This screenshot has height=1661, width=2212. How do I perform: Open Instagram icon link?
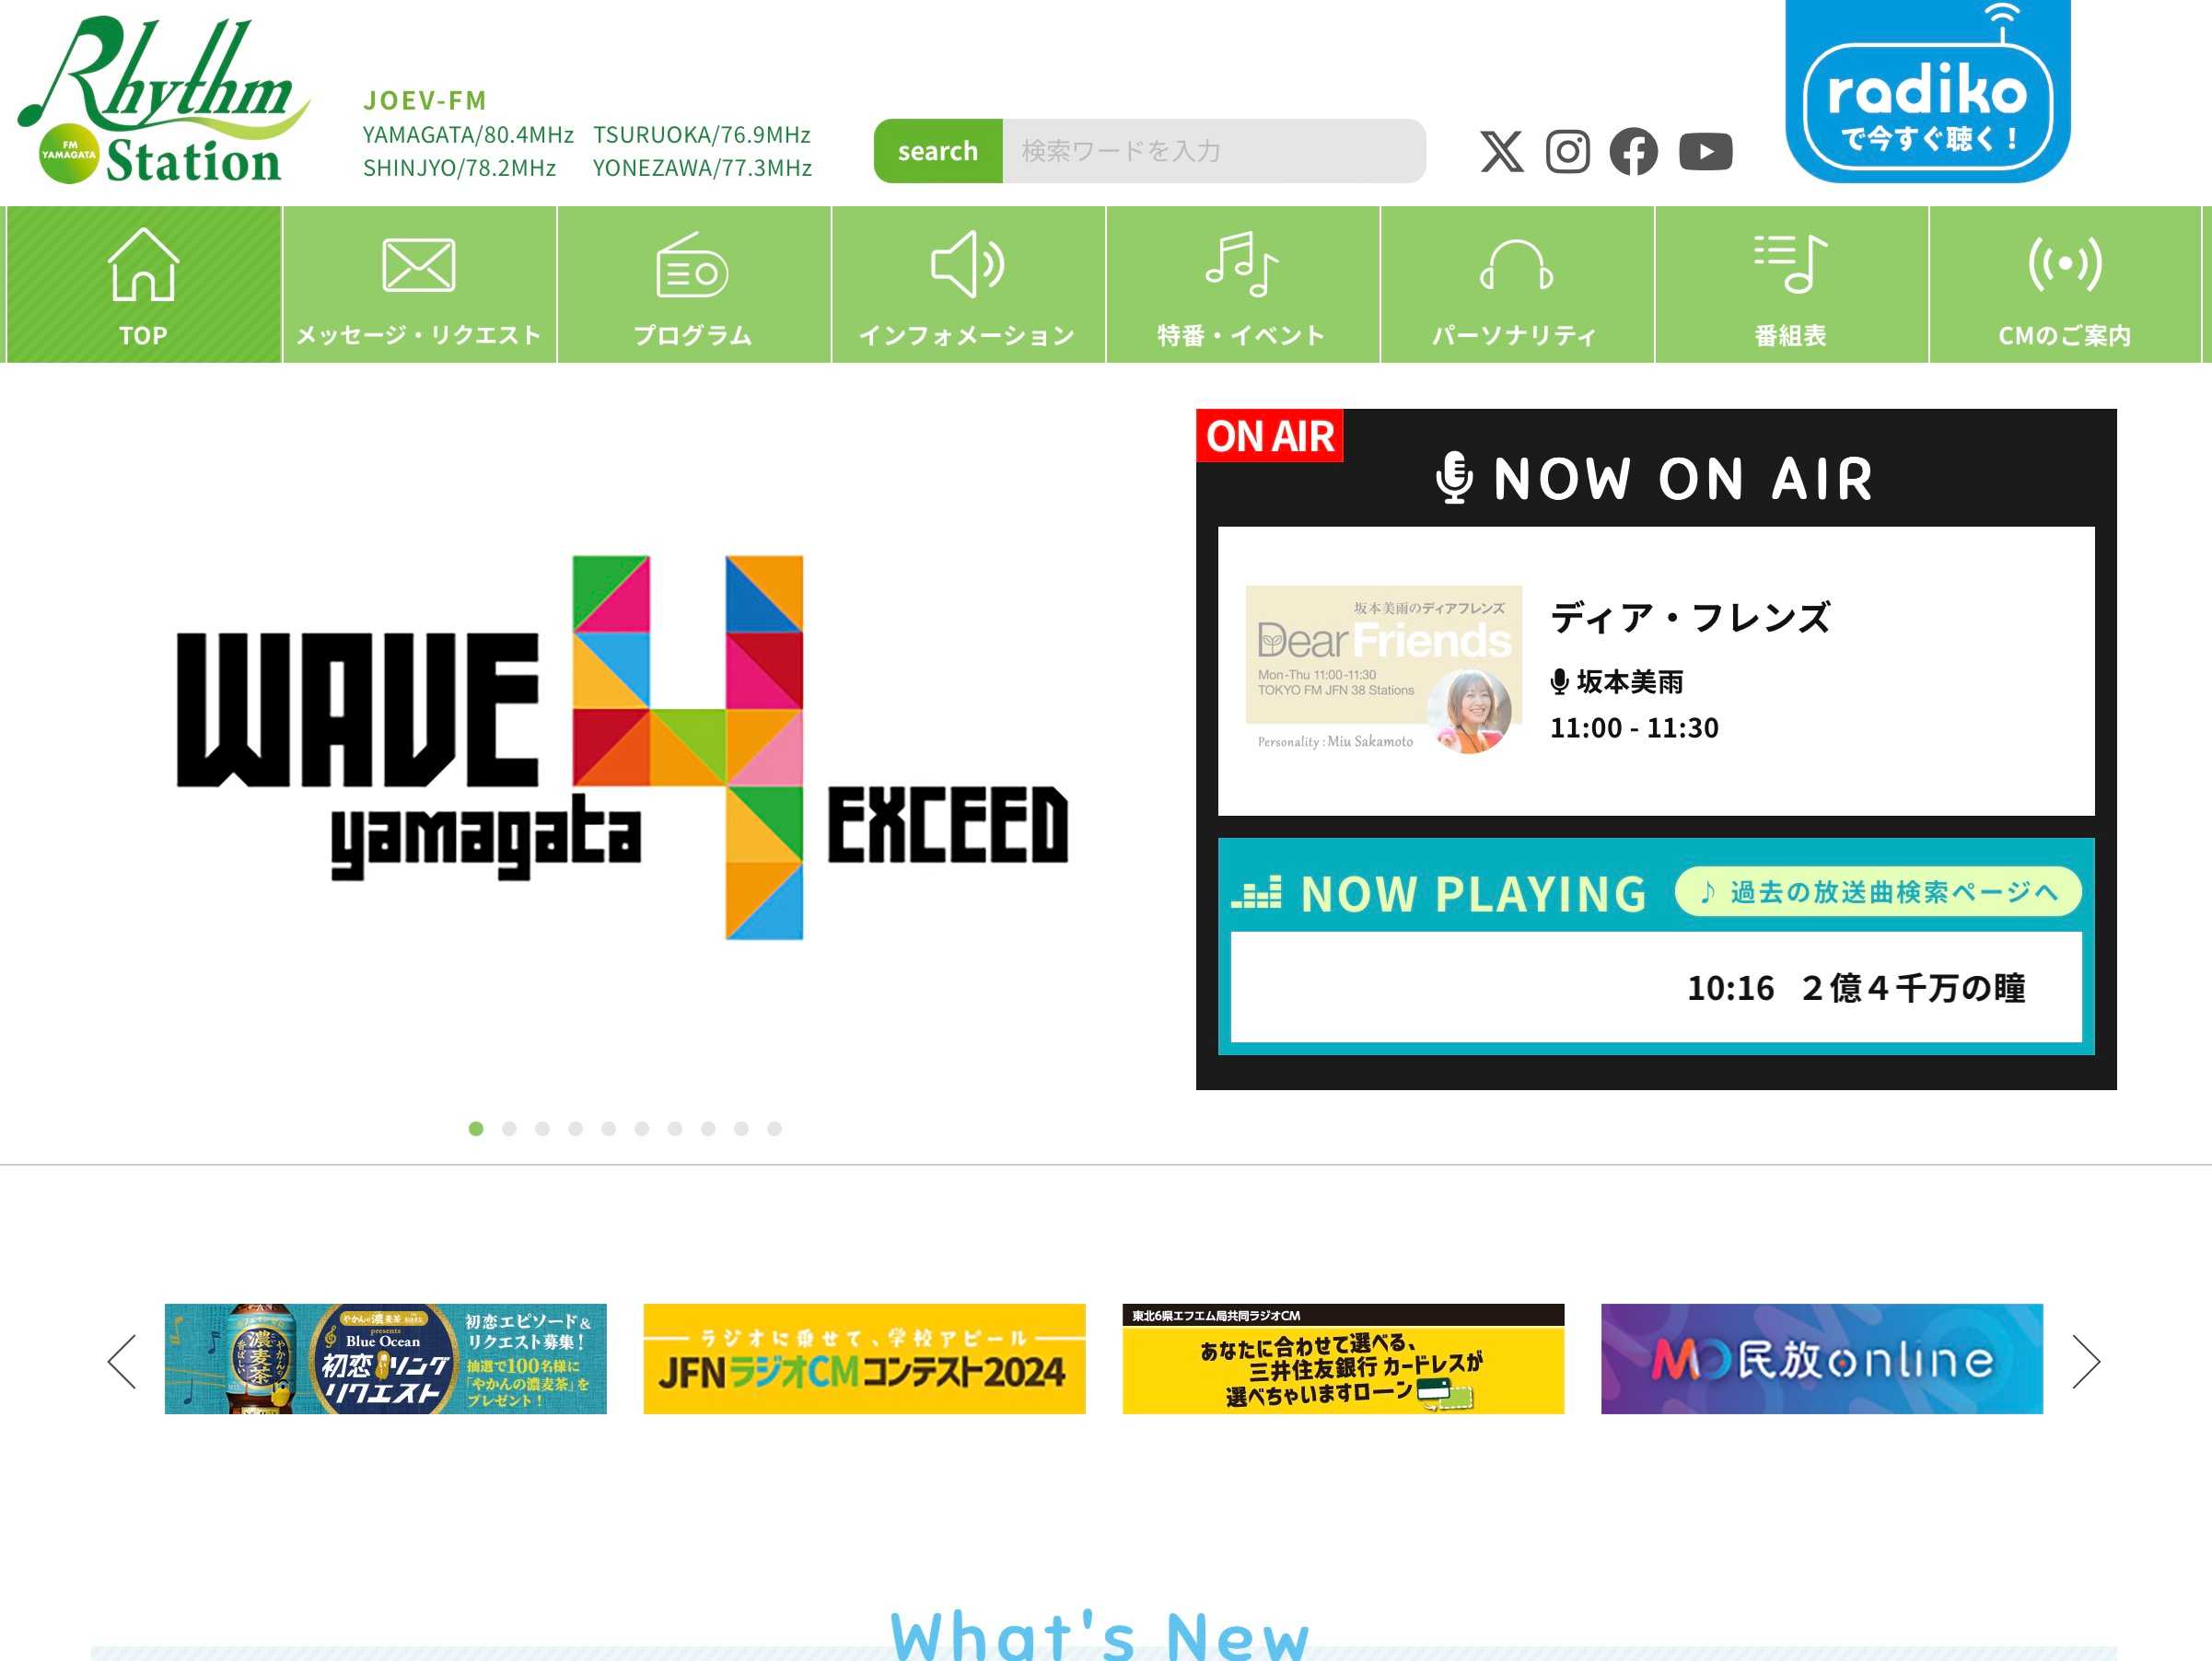[1566, 150]
